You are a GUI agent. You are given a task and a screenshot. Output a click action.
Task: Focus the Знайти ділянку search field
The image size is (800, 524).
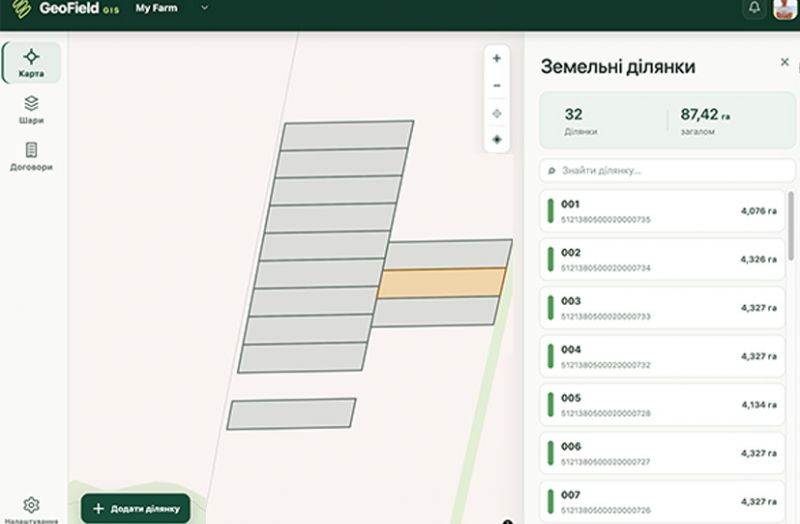(x=667, y=170)
